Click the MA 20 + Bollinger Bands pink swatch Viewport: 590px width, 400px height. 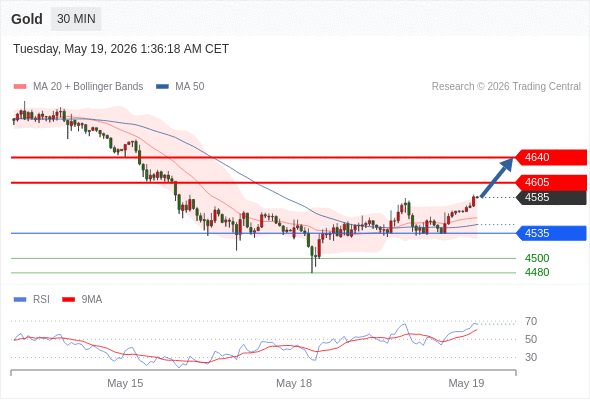point(20,87)
